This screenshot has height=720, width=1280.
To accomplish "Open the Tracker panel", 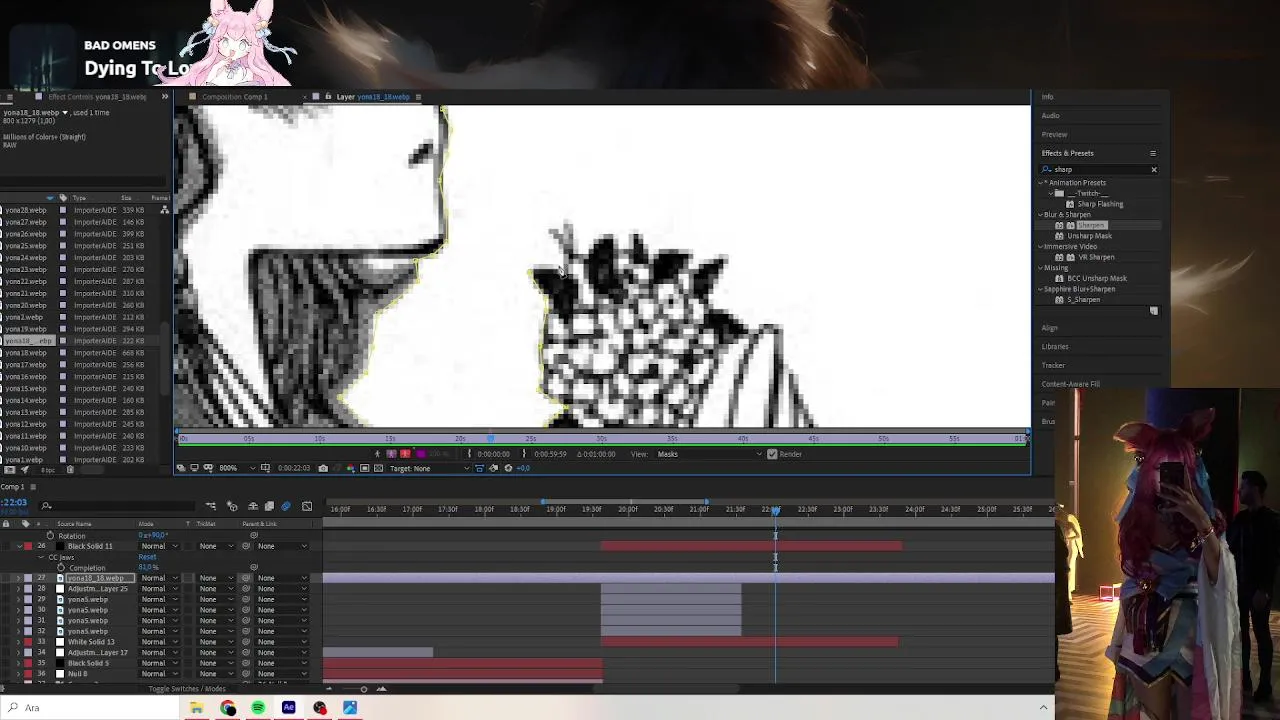I will (x=1053, y=365).
